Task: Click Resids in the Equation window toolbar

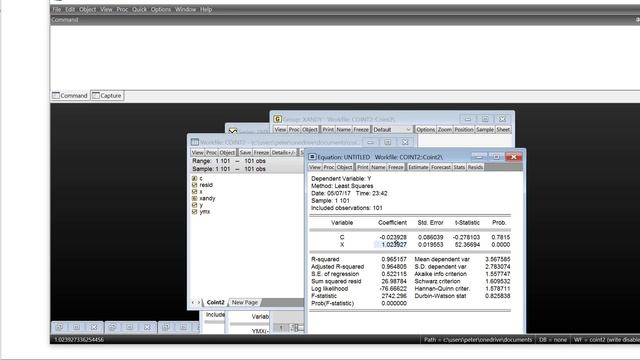Action: click(x=475, y=167)
